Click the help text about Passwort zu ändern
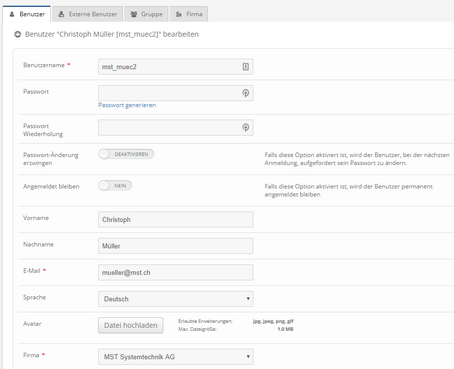The width and height of the screenshot is (454, 369). 357,159
